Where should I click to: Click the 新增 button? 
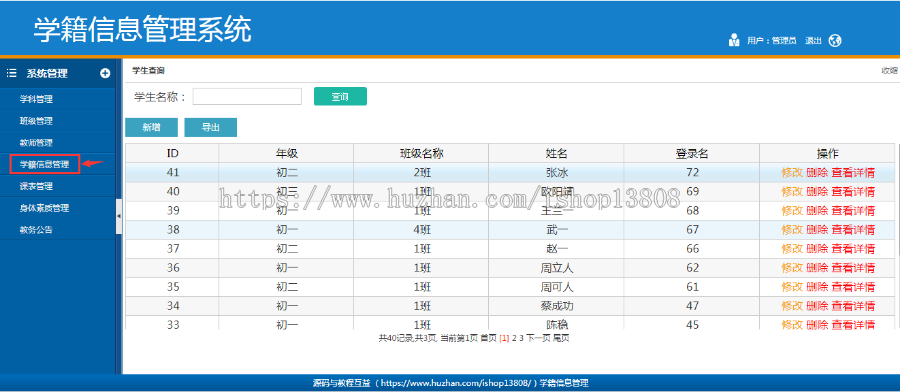tap(152, 127)
